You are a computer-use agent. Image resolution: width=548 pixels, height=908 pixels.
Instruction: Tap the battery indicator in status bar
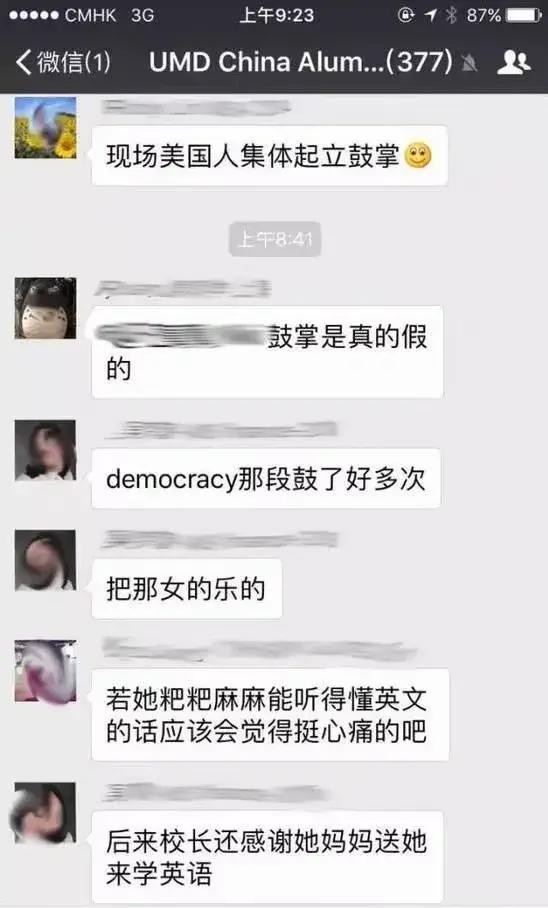tap(524, 15)
